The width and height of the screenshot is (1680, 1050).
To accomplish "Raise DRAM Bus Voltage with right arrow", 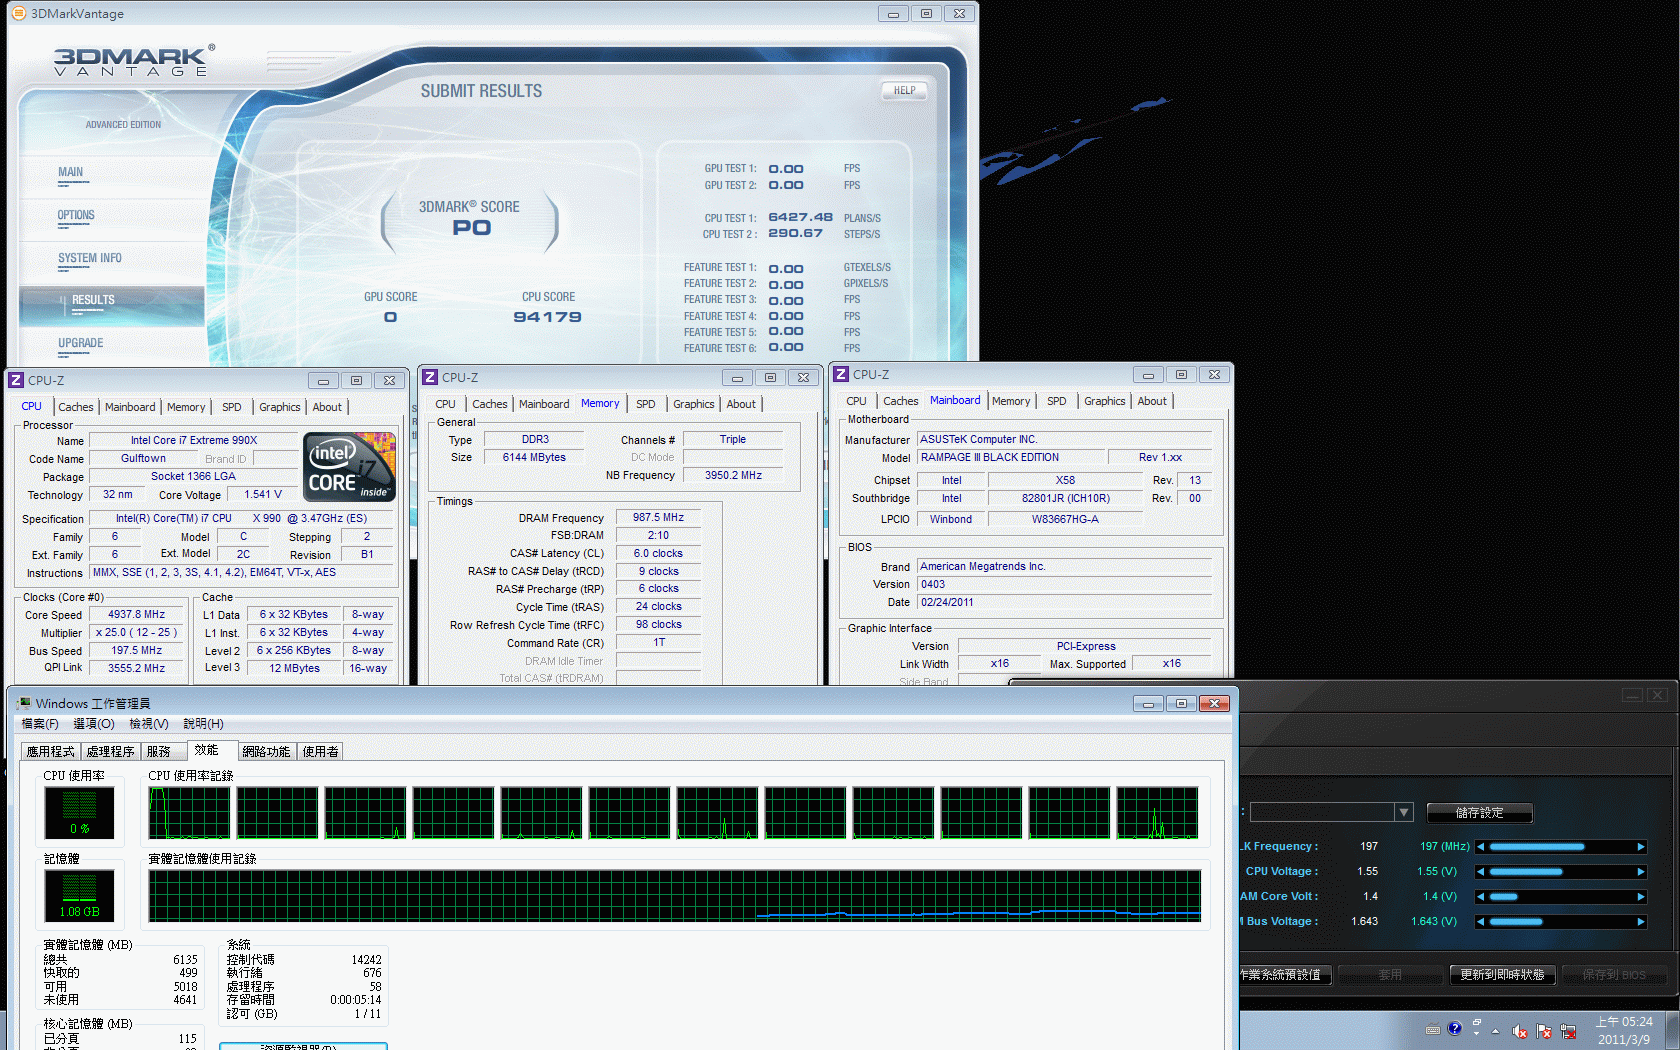I will coord(1641,922).
